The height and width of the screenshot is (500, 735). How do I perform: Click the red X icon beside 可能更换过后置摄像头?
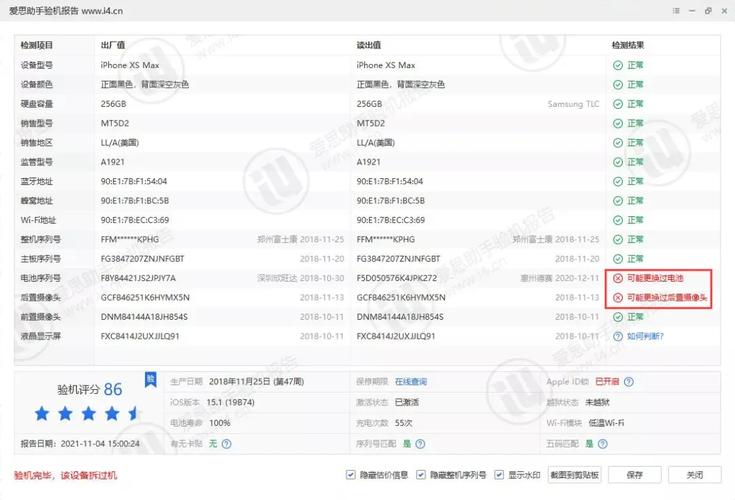pyautogui.click(x=618, y=298)
